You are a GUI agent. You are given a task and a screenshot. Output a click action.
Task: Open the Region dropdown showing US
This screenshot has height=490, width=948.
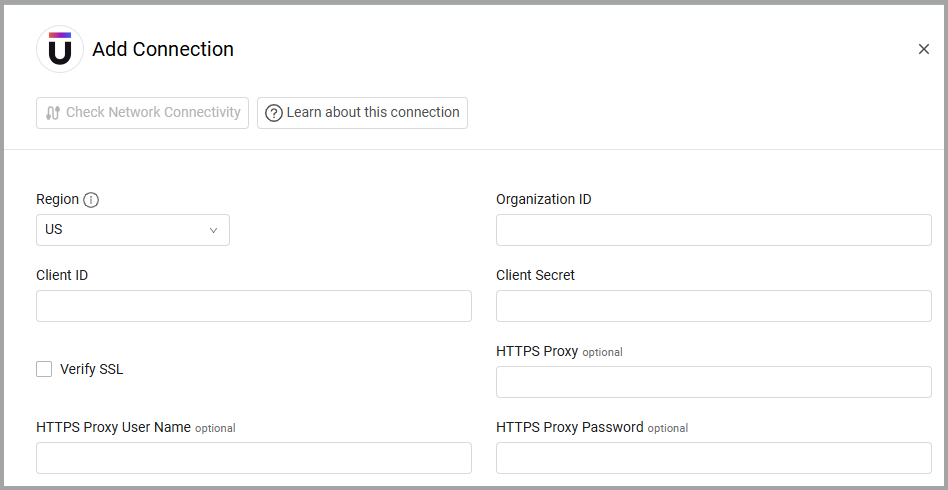point(133,230)
